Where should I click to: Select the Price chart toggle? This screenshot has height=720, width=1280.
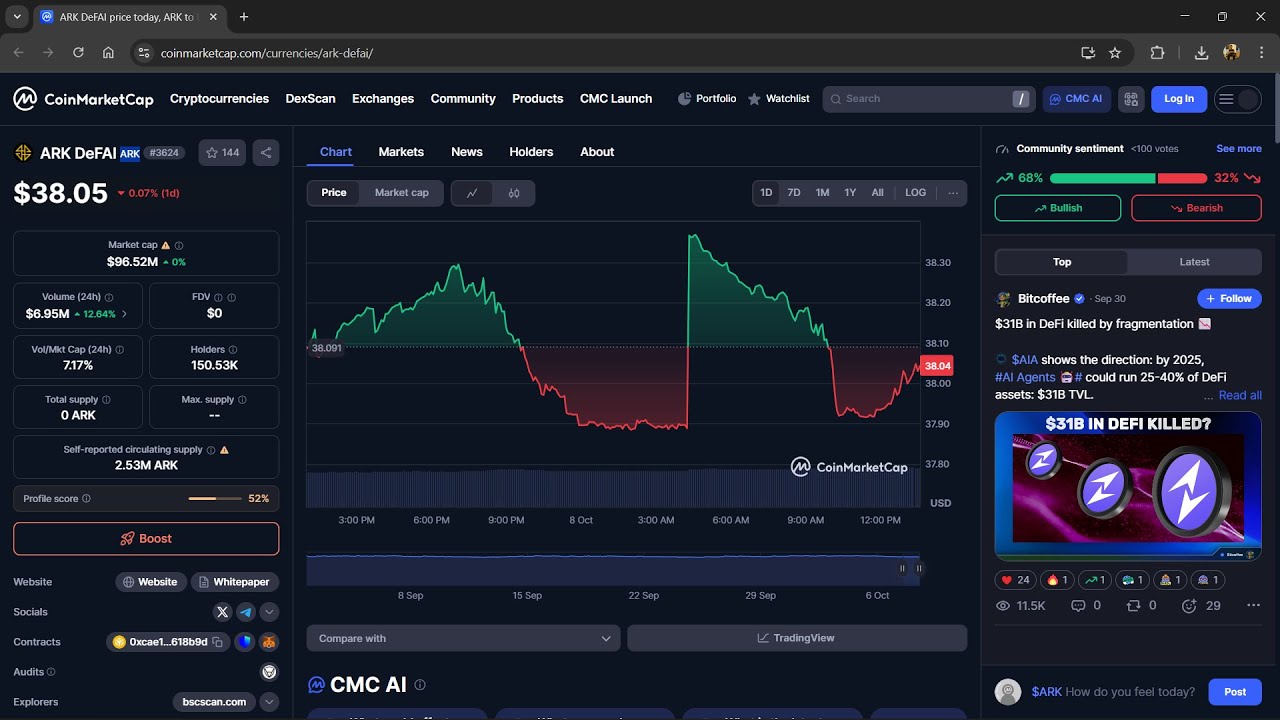334,193
